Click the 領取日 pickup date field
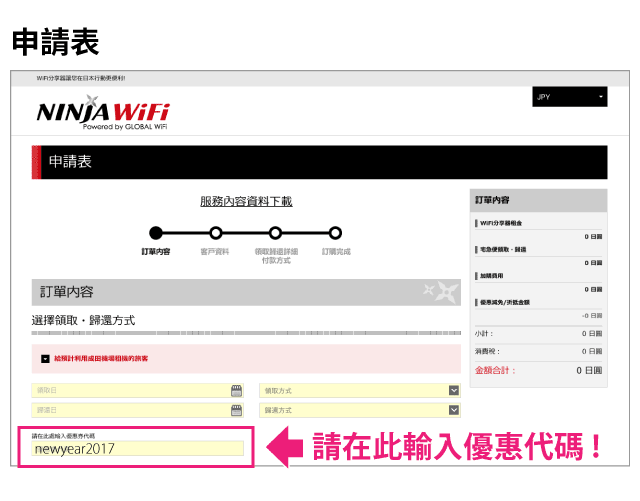The image size is (640, 501). 137,390
